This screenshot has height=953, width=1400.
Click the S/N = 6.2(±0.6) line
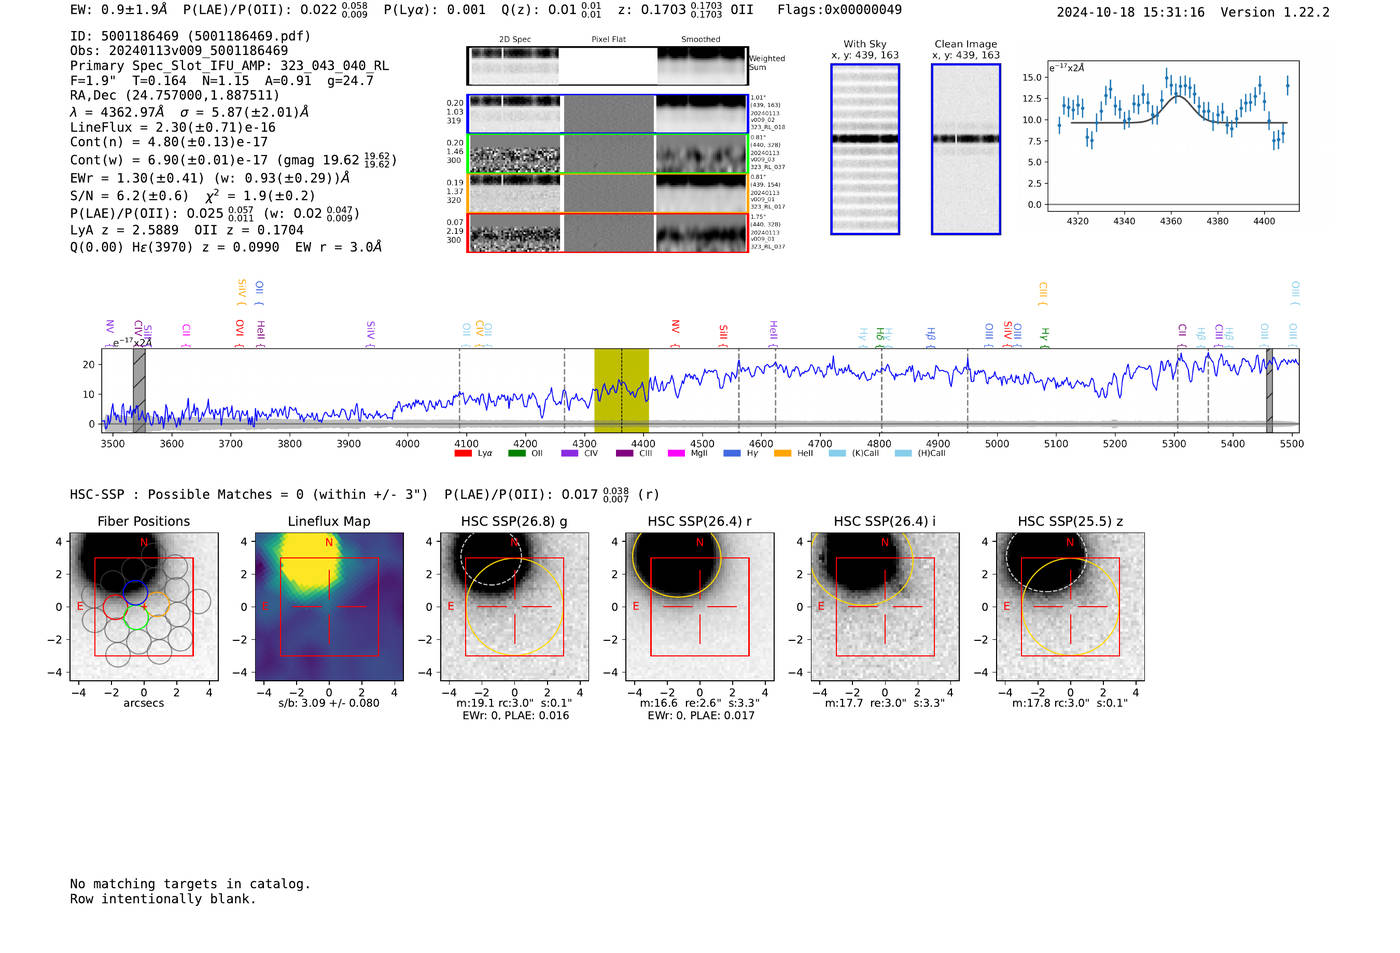tap(192, 196)
